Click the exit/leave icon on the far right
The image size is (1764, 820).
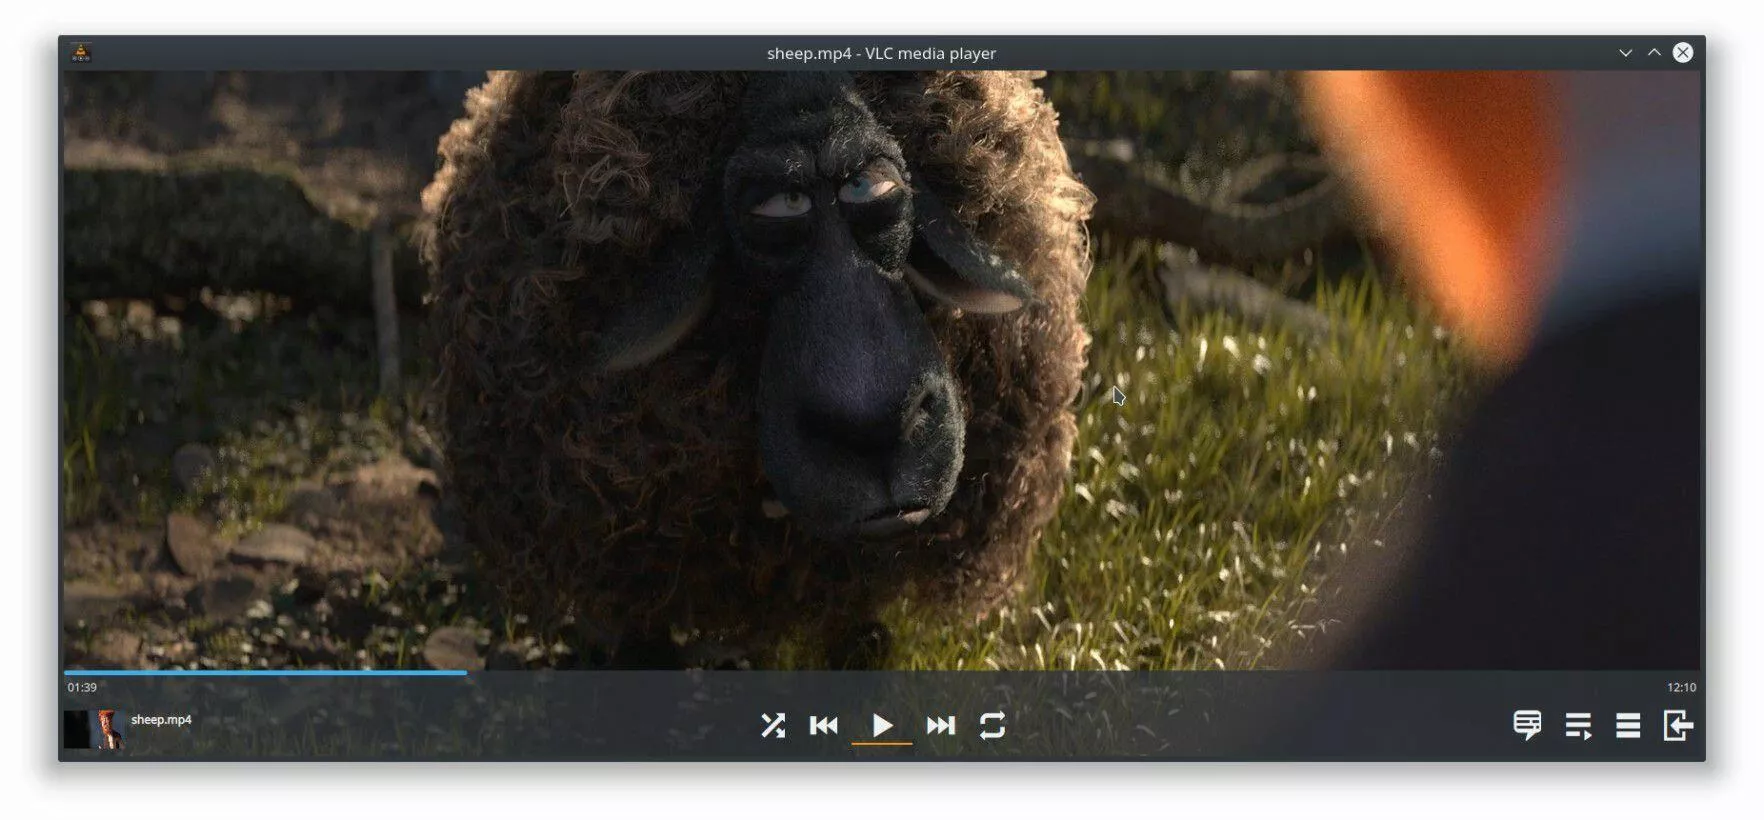click(1678, 725)
